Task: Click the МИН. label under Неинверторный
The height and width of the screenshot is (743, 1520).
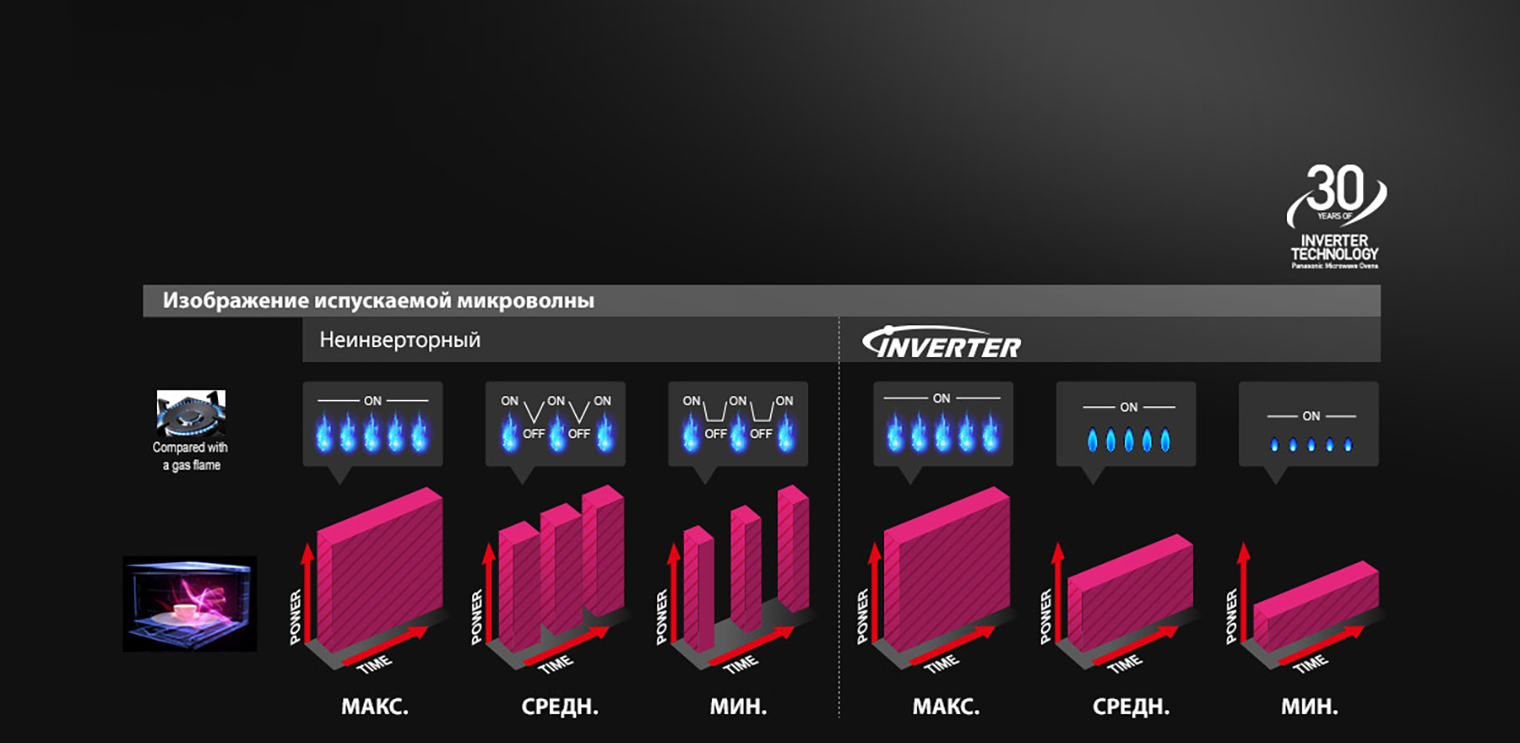Action: pos(738,707)
